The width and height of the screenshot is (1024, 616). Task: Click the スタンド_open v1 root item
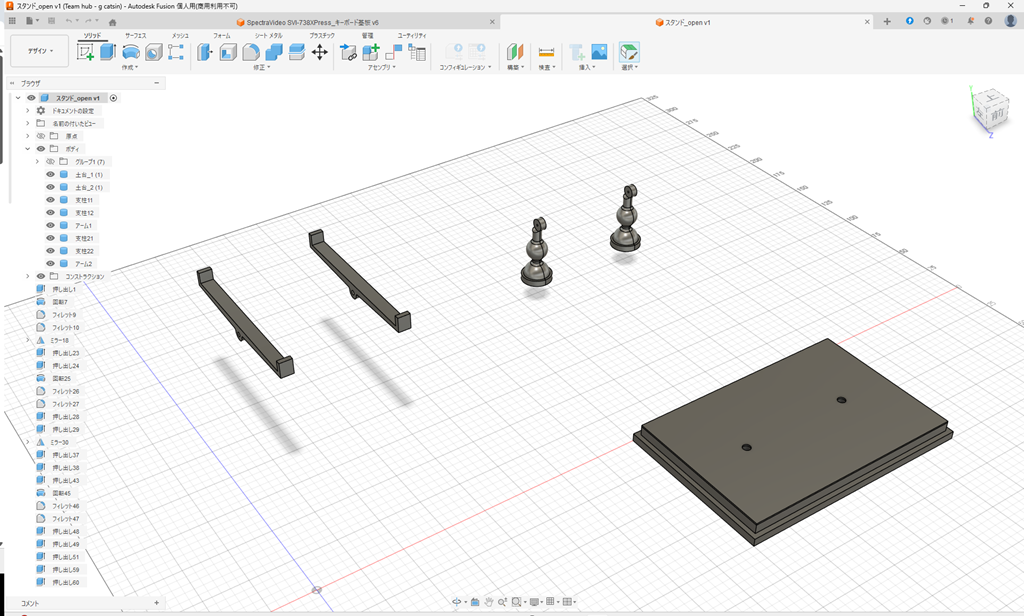(75, 98)
